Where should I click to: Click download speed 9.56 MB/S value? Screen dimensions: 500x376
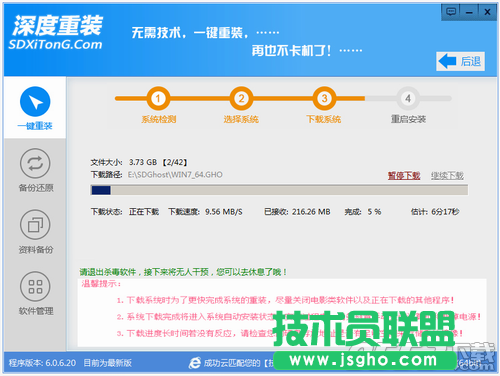224,212
